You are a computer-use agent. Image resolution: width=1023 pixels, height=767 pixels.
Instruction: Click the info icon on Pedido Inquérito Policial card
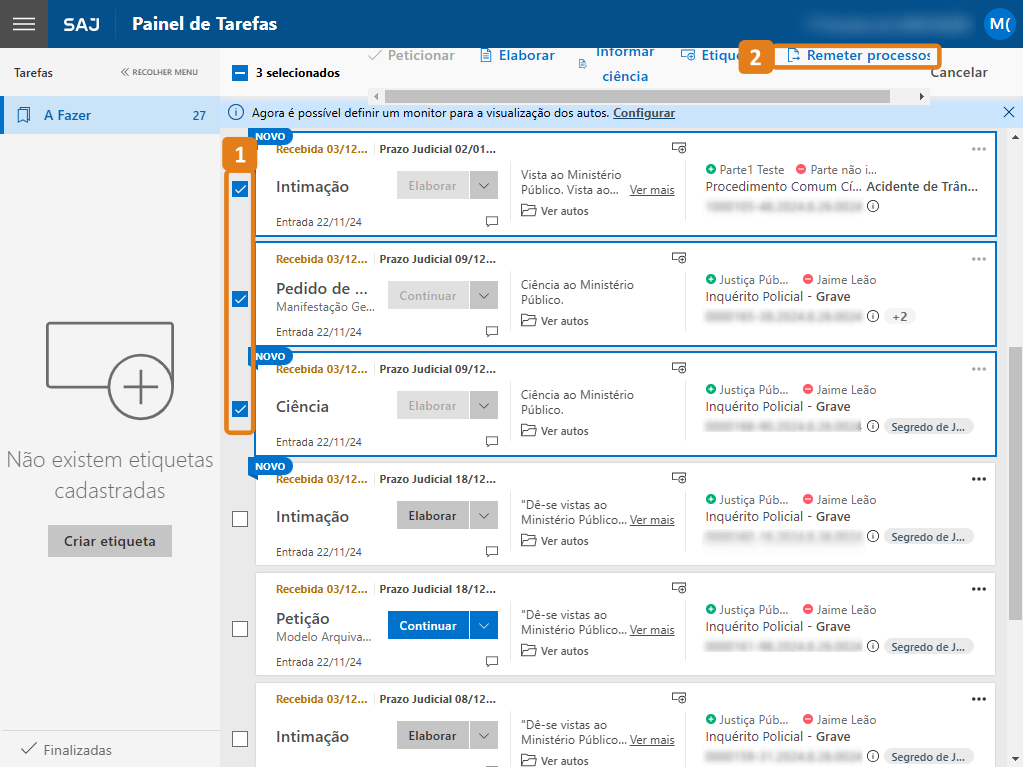(x=872, y=316)
